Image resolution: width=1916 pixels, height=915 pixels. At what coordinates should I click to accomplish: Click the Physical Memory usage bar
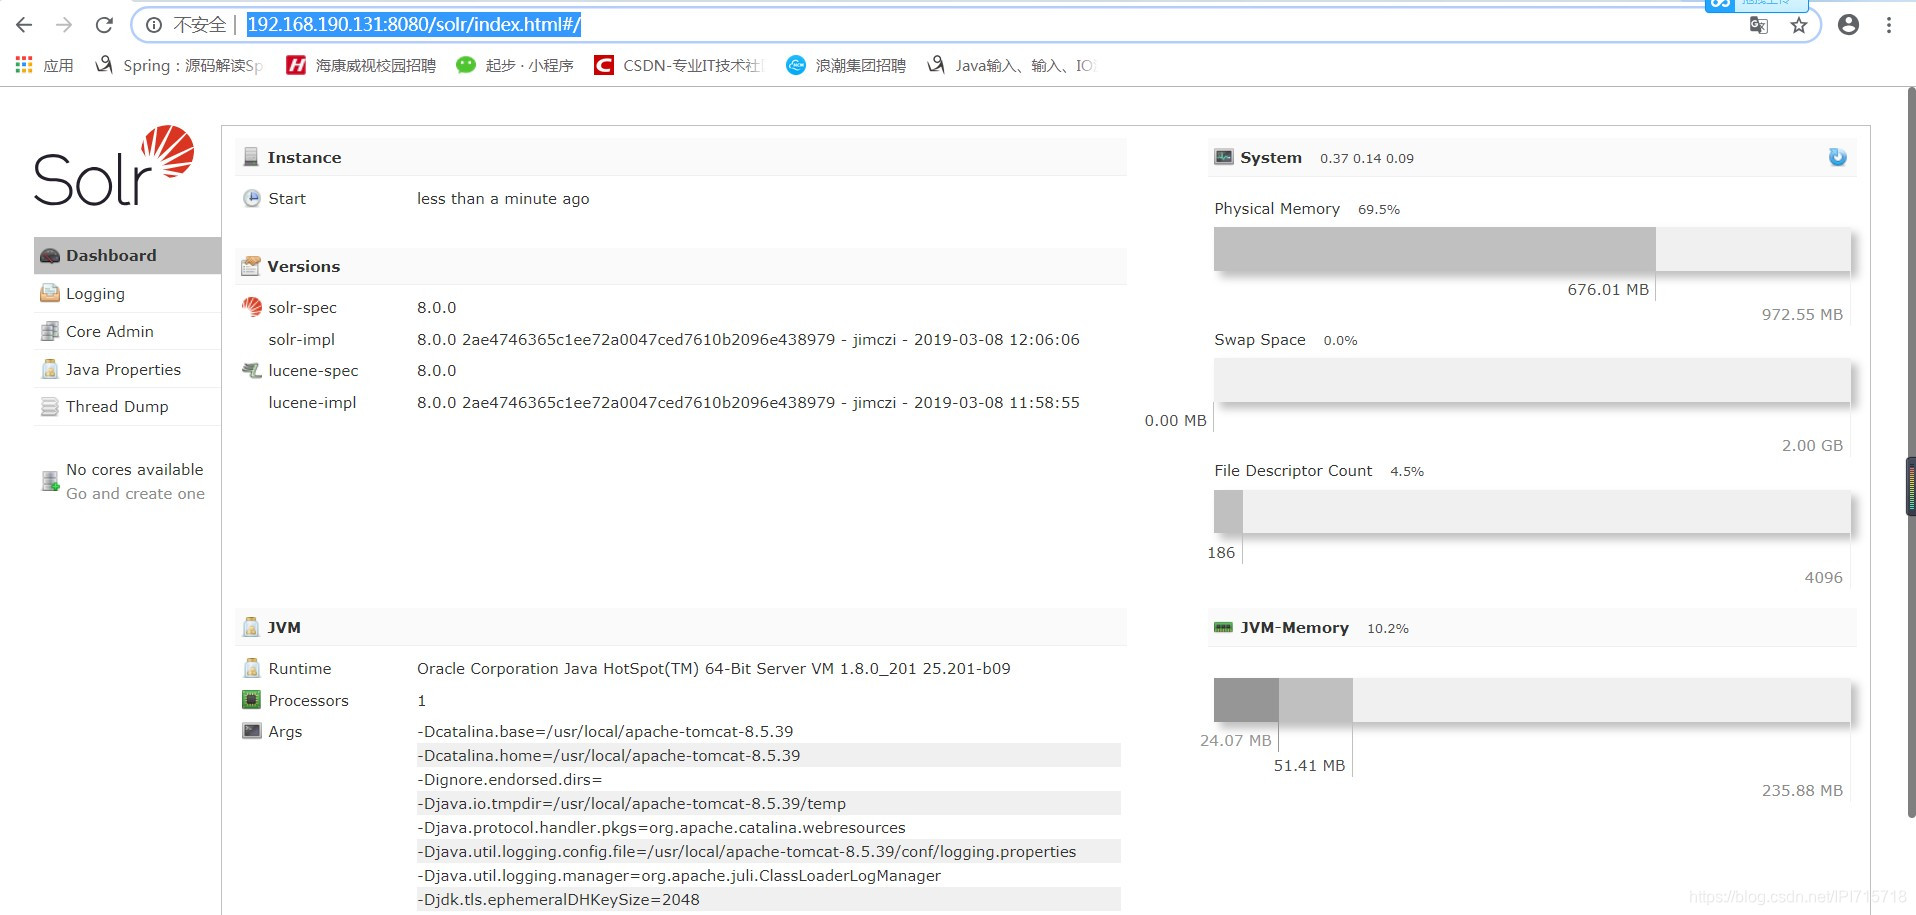1532,249
